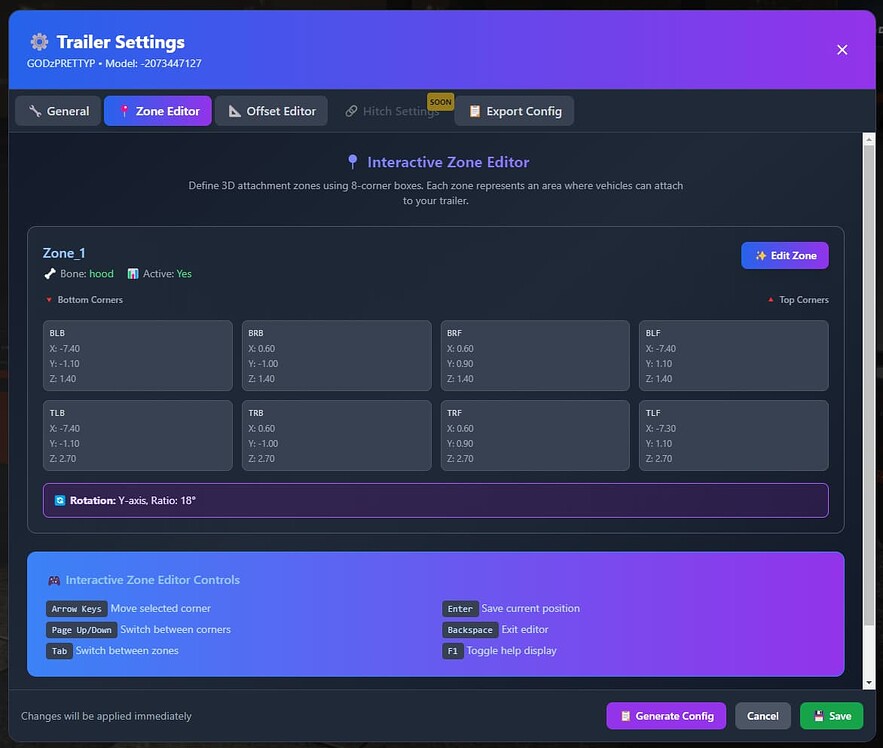Click the gear icon beside Trailer Settings title
883x748 pixels.
[37, 42]
